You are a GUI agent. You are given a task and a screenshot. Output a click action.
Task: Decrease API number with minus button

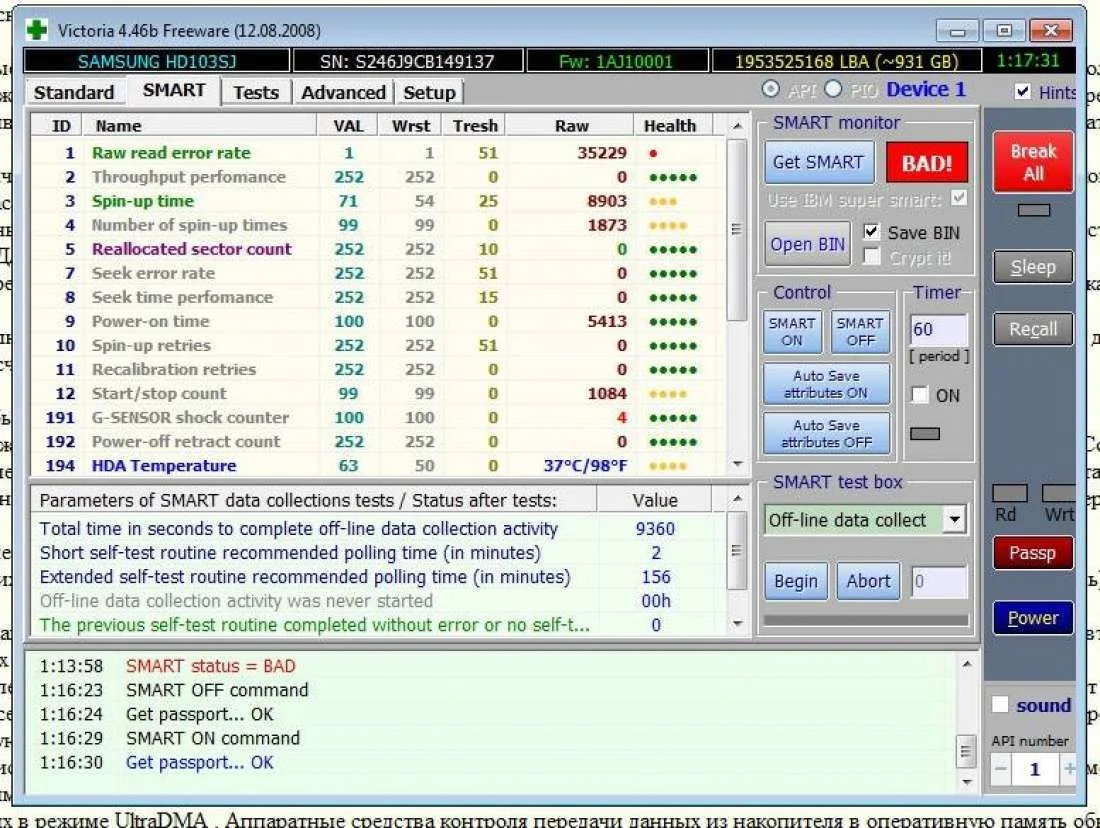click(1001, 769)
